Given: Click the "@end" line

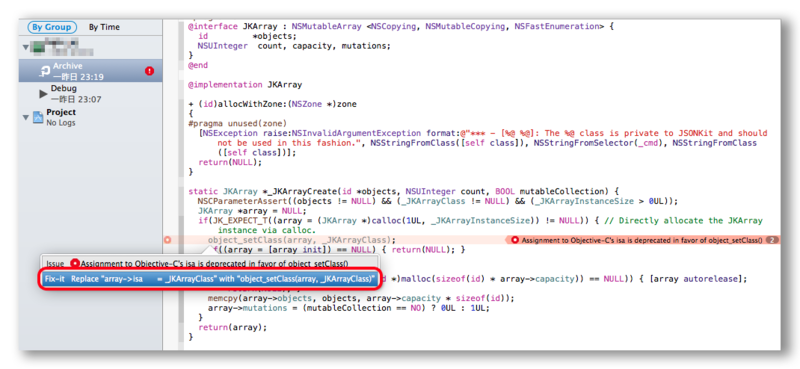Looking at the screenshot, I should tap(198, 65).
